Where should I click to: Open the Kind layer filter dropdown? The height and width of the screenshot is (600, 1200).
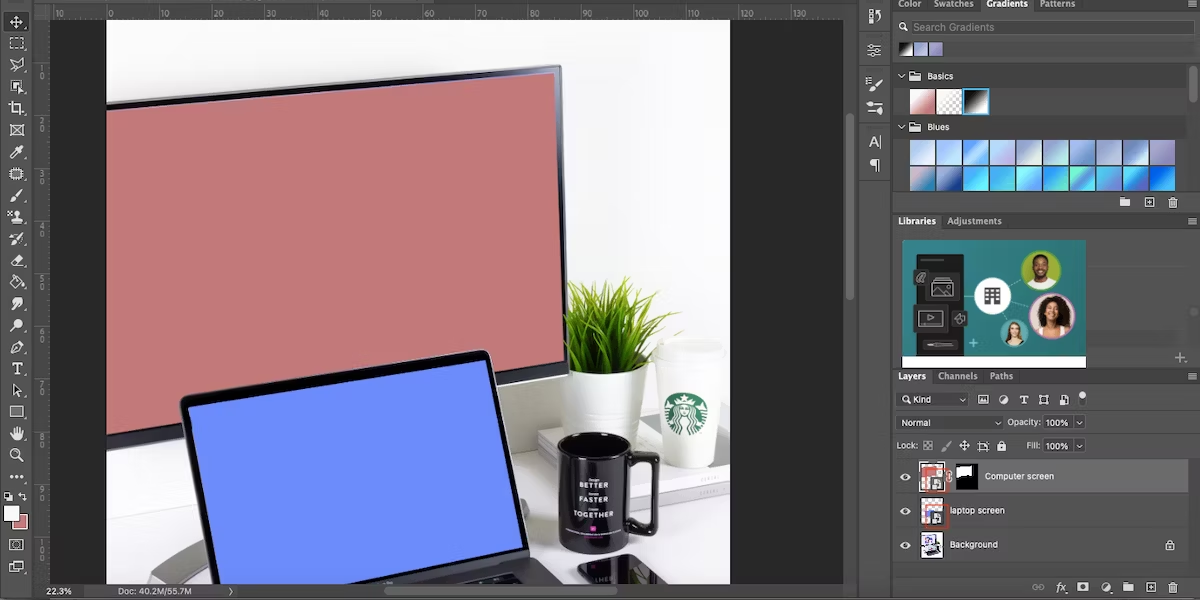coord(934,400)
